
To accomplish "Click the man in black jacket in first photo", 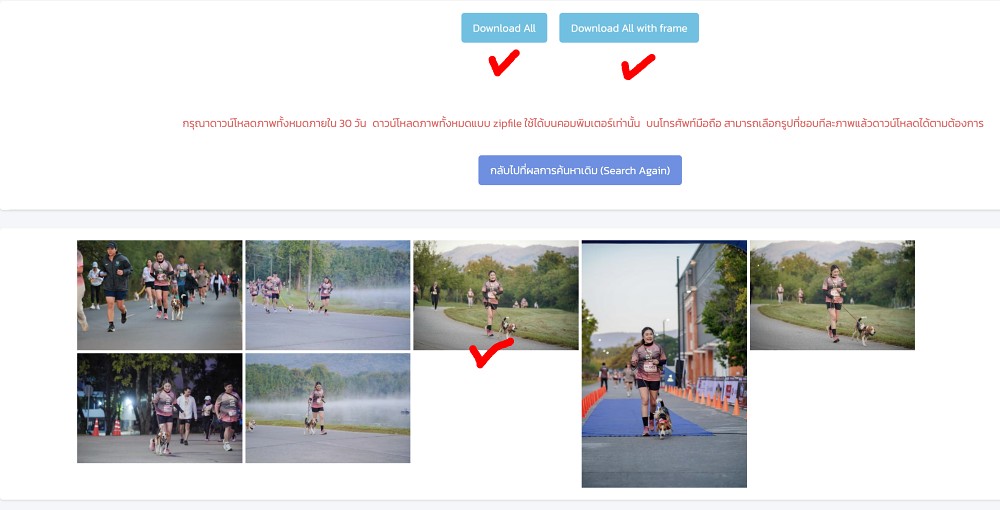I will tap(115, 286).
